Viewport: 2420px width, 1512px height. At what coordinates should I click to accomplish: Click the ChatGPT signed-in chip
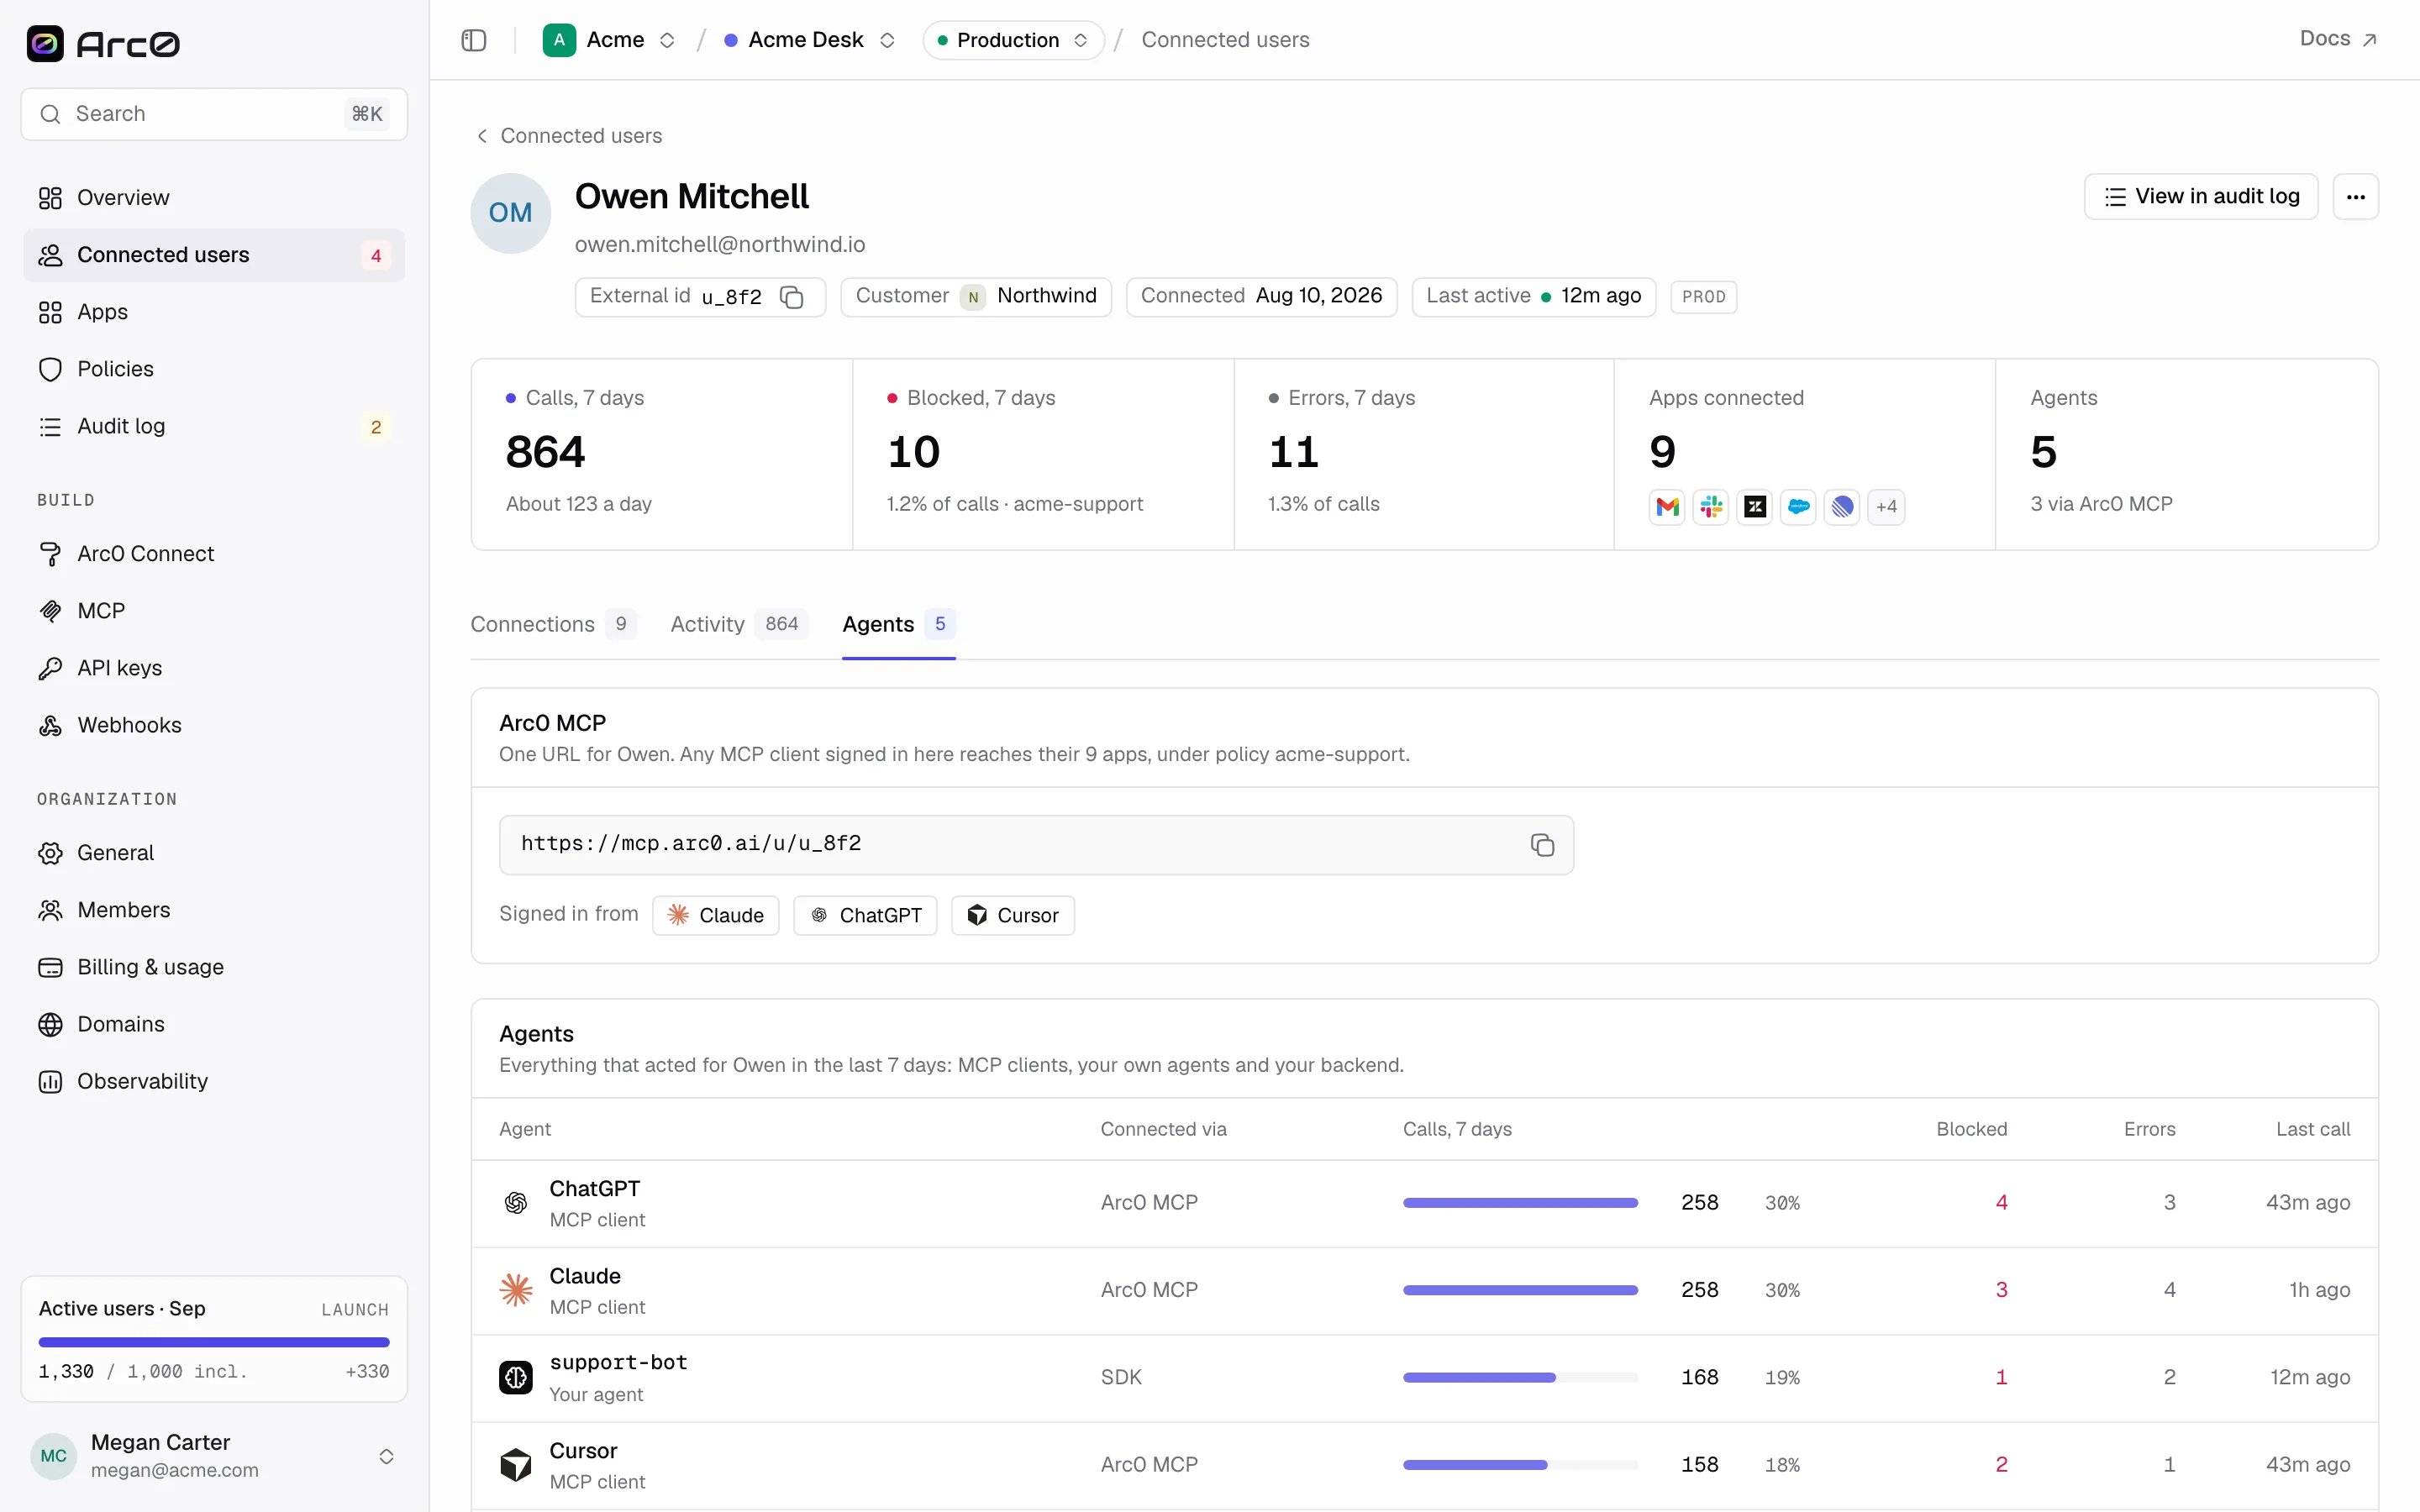pos(865,915)
